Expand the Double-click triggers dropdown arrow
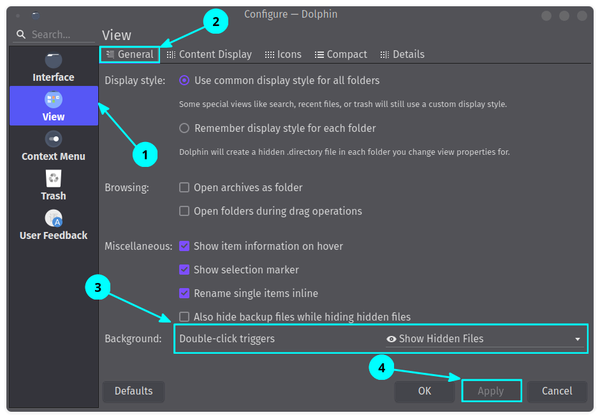This screenshot has height=418, width=600. coord(577,339)
